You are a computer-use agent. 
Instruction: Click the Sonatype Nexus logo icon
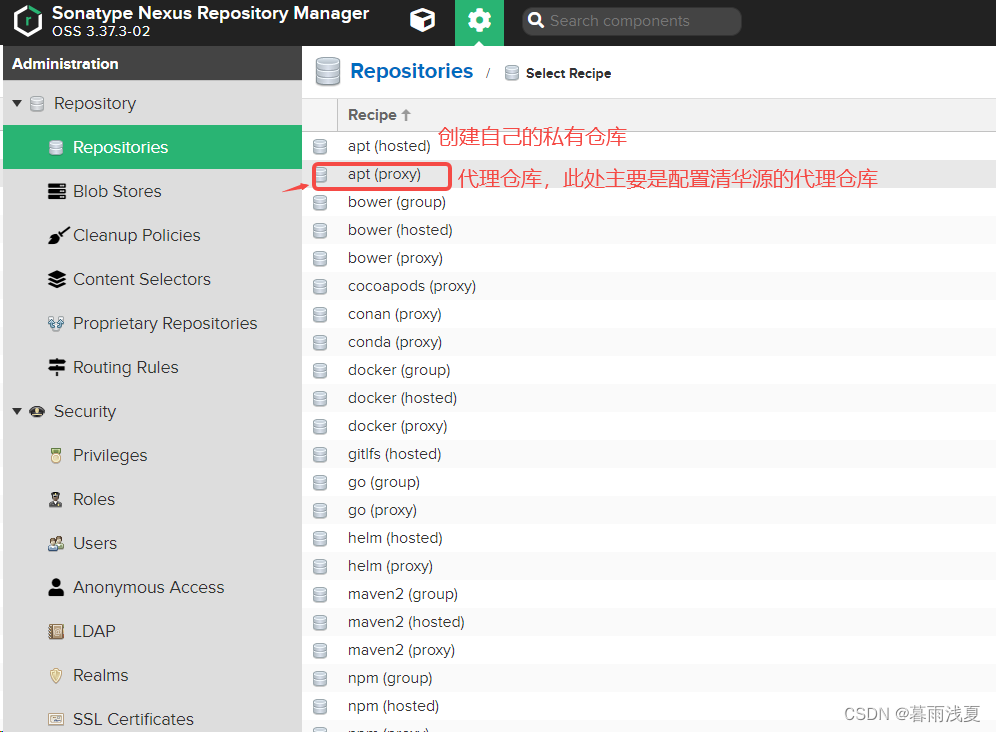[27, 21]
